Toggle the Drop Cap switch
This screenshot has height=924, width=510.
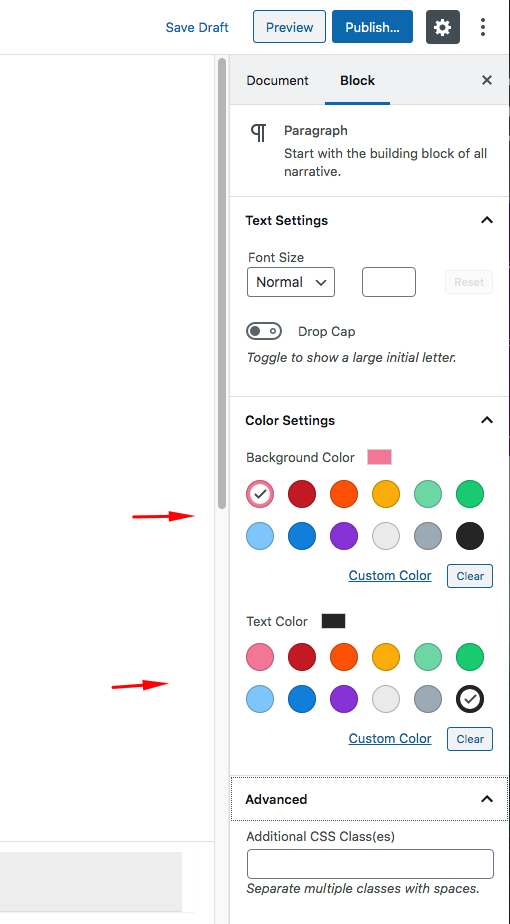point(264,331)
